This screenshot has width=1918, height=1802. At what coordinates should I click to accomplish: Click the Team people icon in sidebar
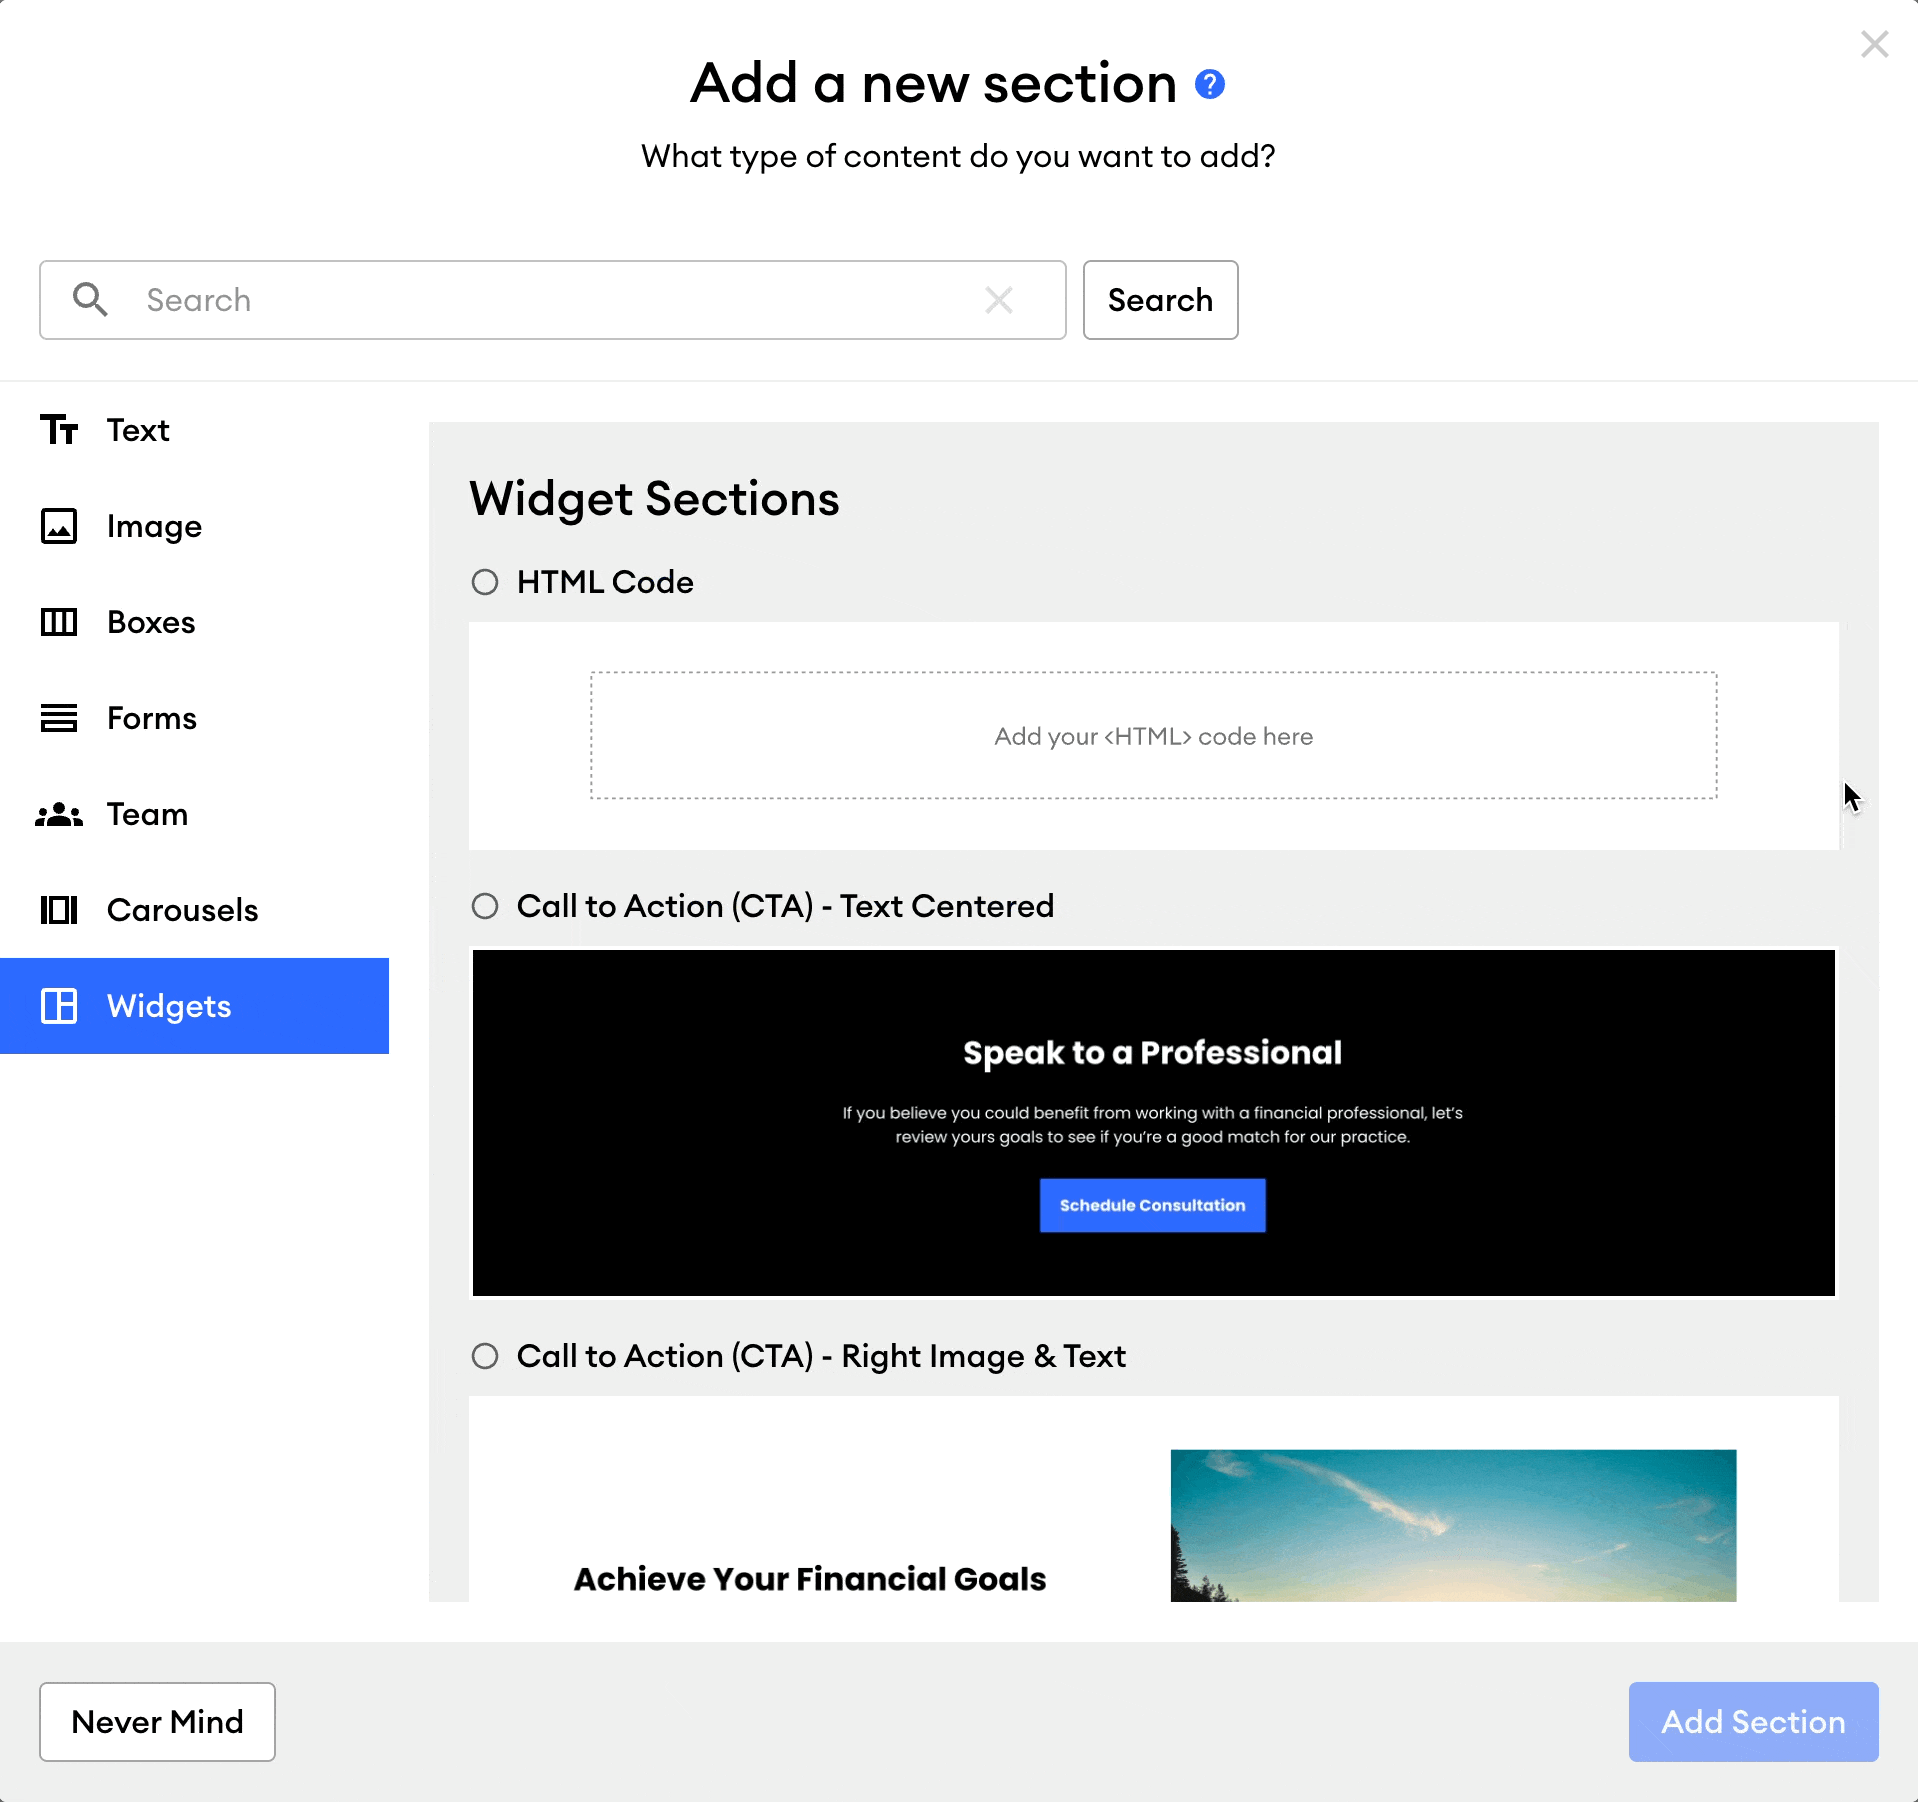click(x=58, y=814)
